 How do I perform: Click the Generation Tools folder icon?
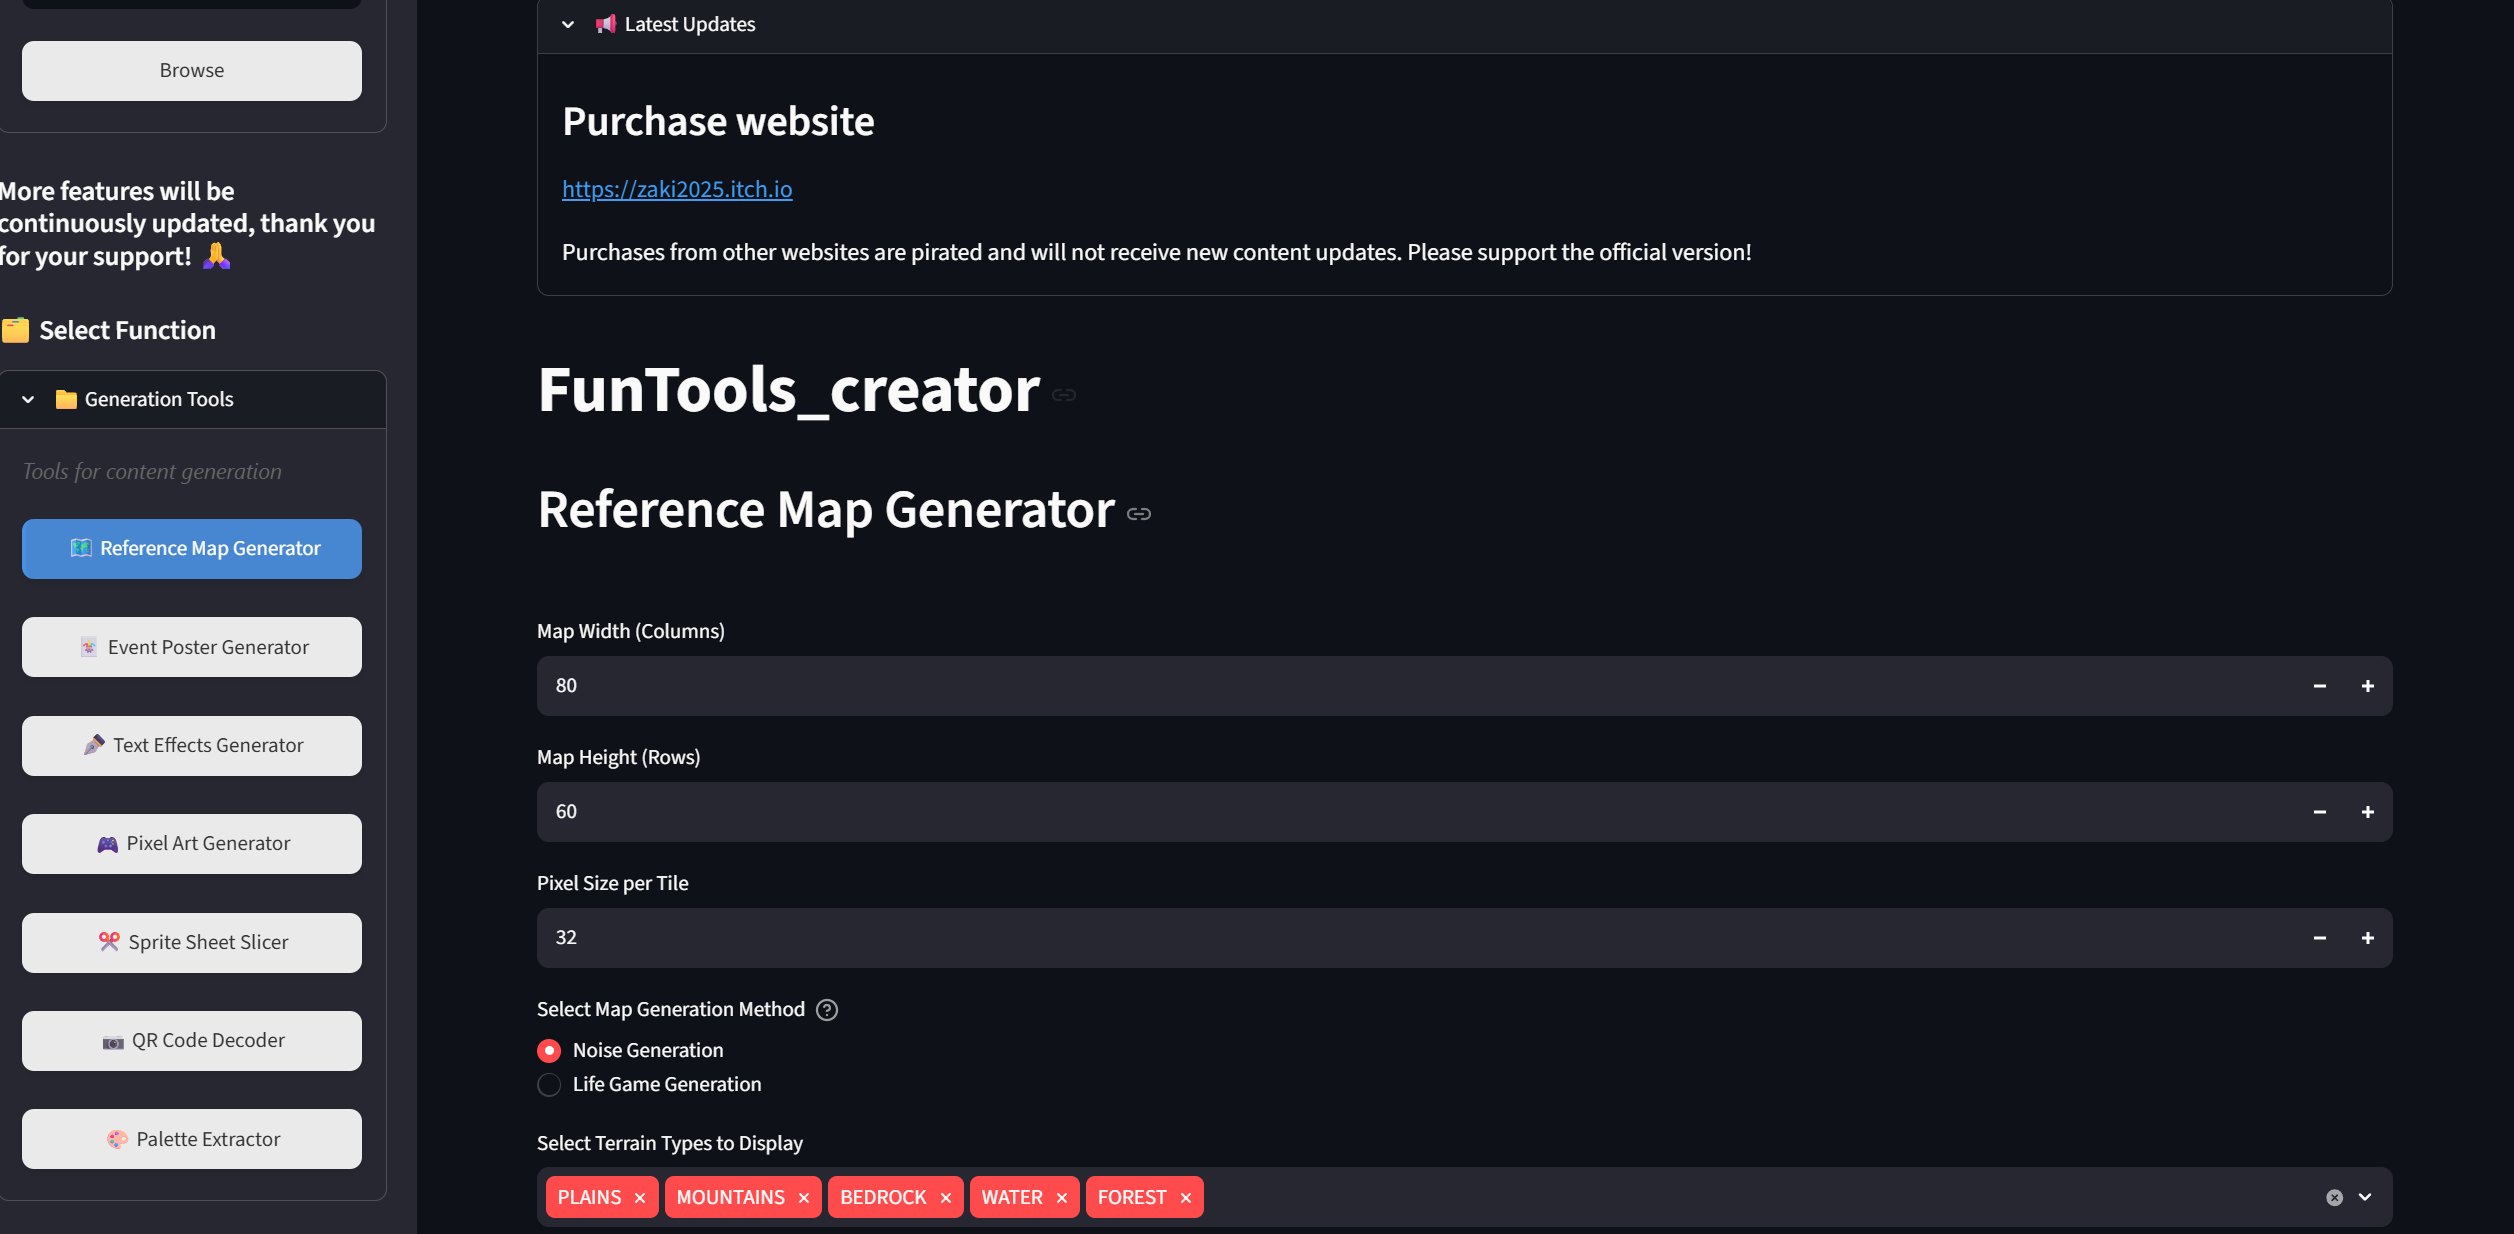pyautogui.click(x=66, y=400)
